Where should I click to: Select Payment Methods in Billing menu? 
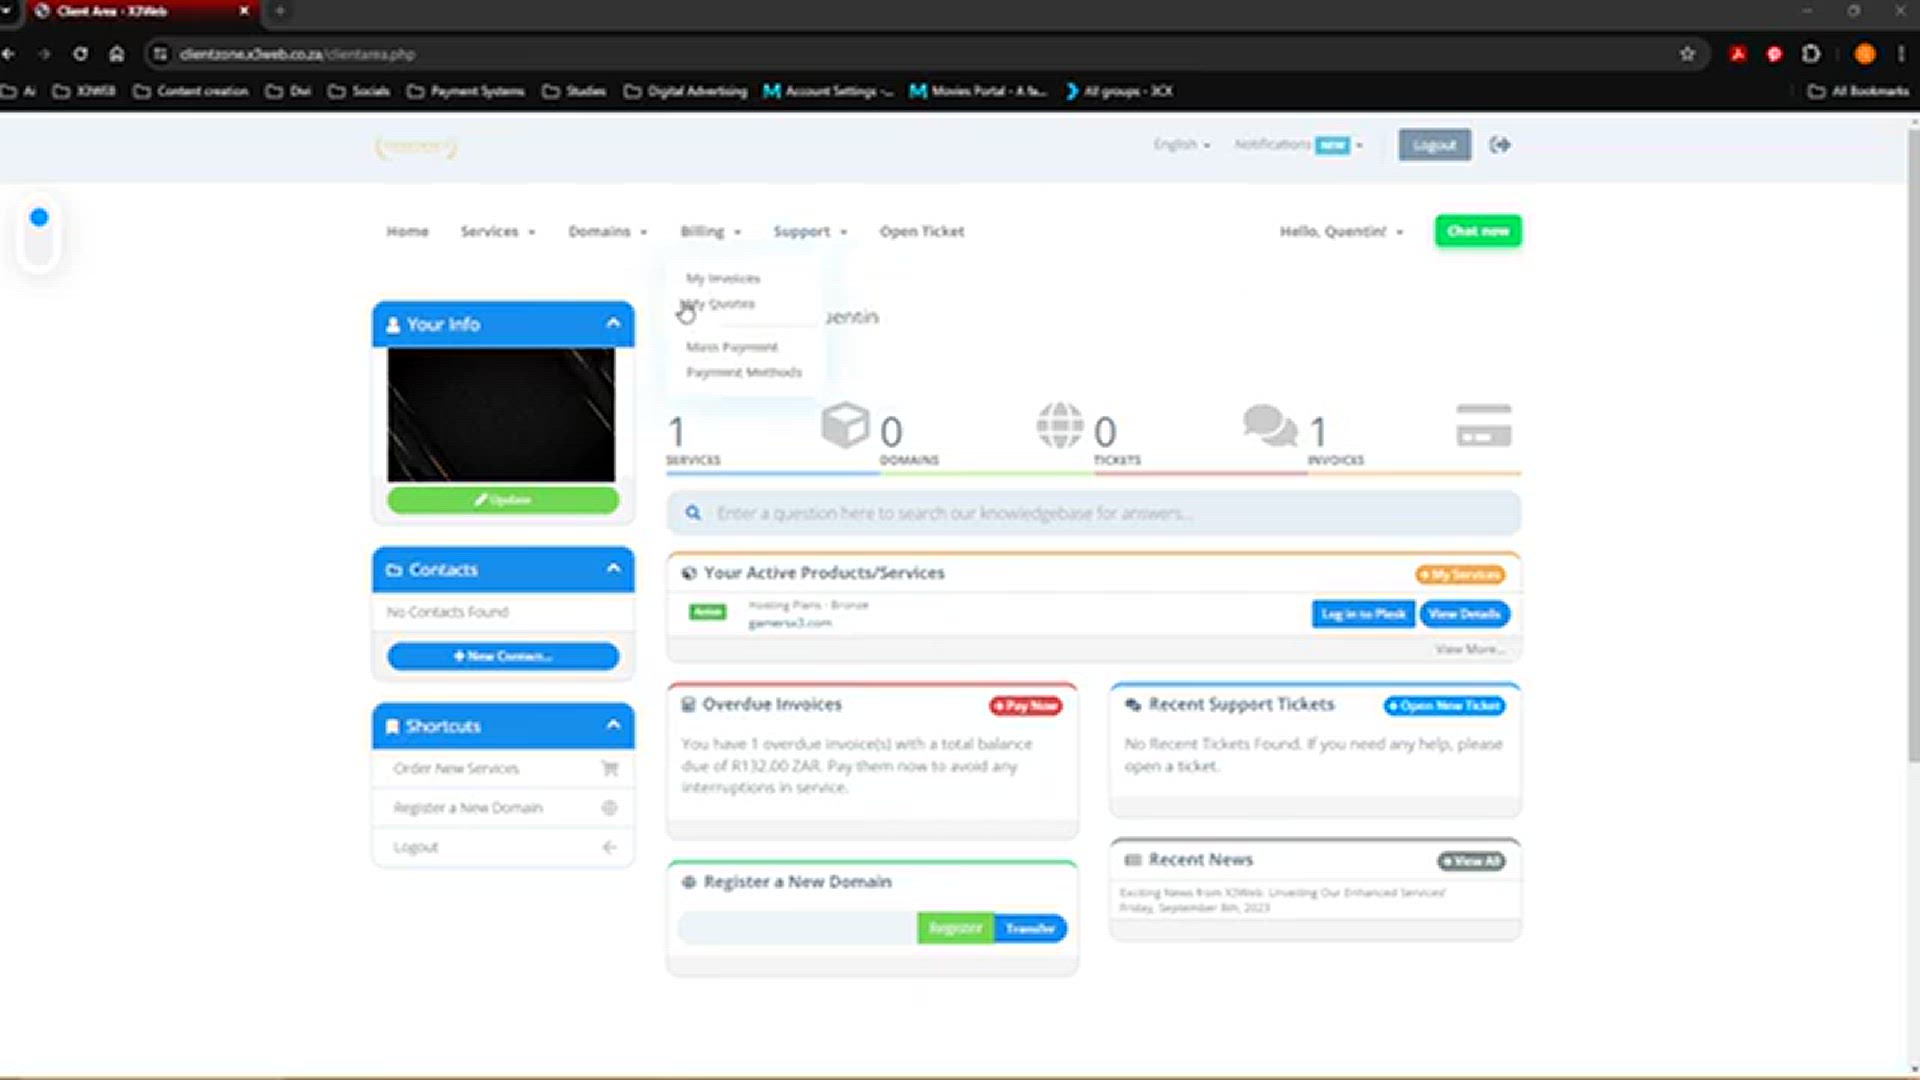pos(744,372)
